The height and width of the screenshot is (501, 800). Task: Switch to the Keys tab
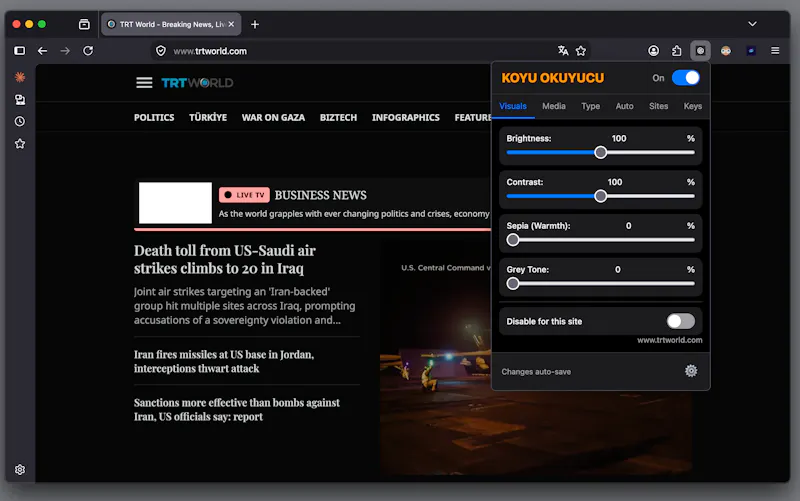(692, 106)
